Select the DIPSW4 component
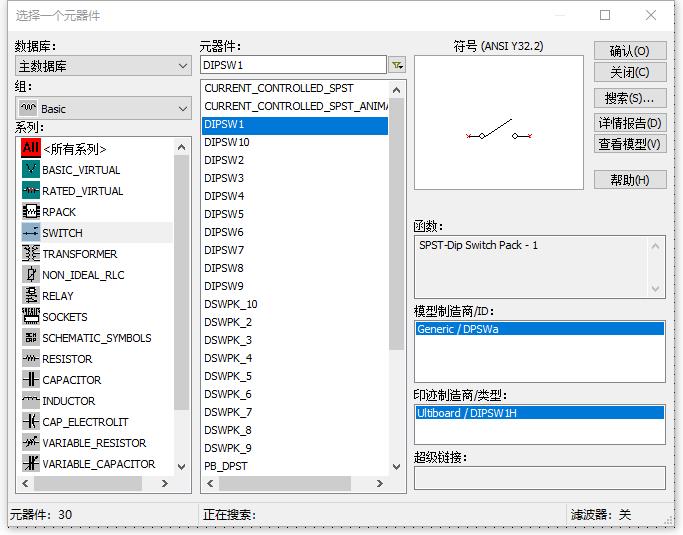 295,196
